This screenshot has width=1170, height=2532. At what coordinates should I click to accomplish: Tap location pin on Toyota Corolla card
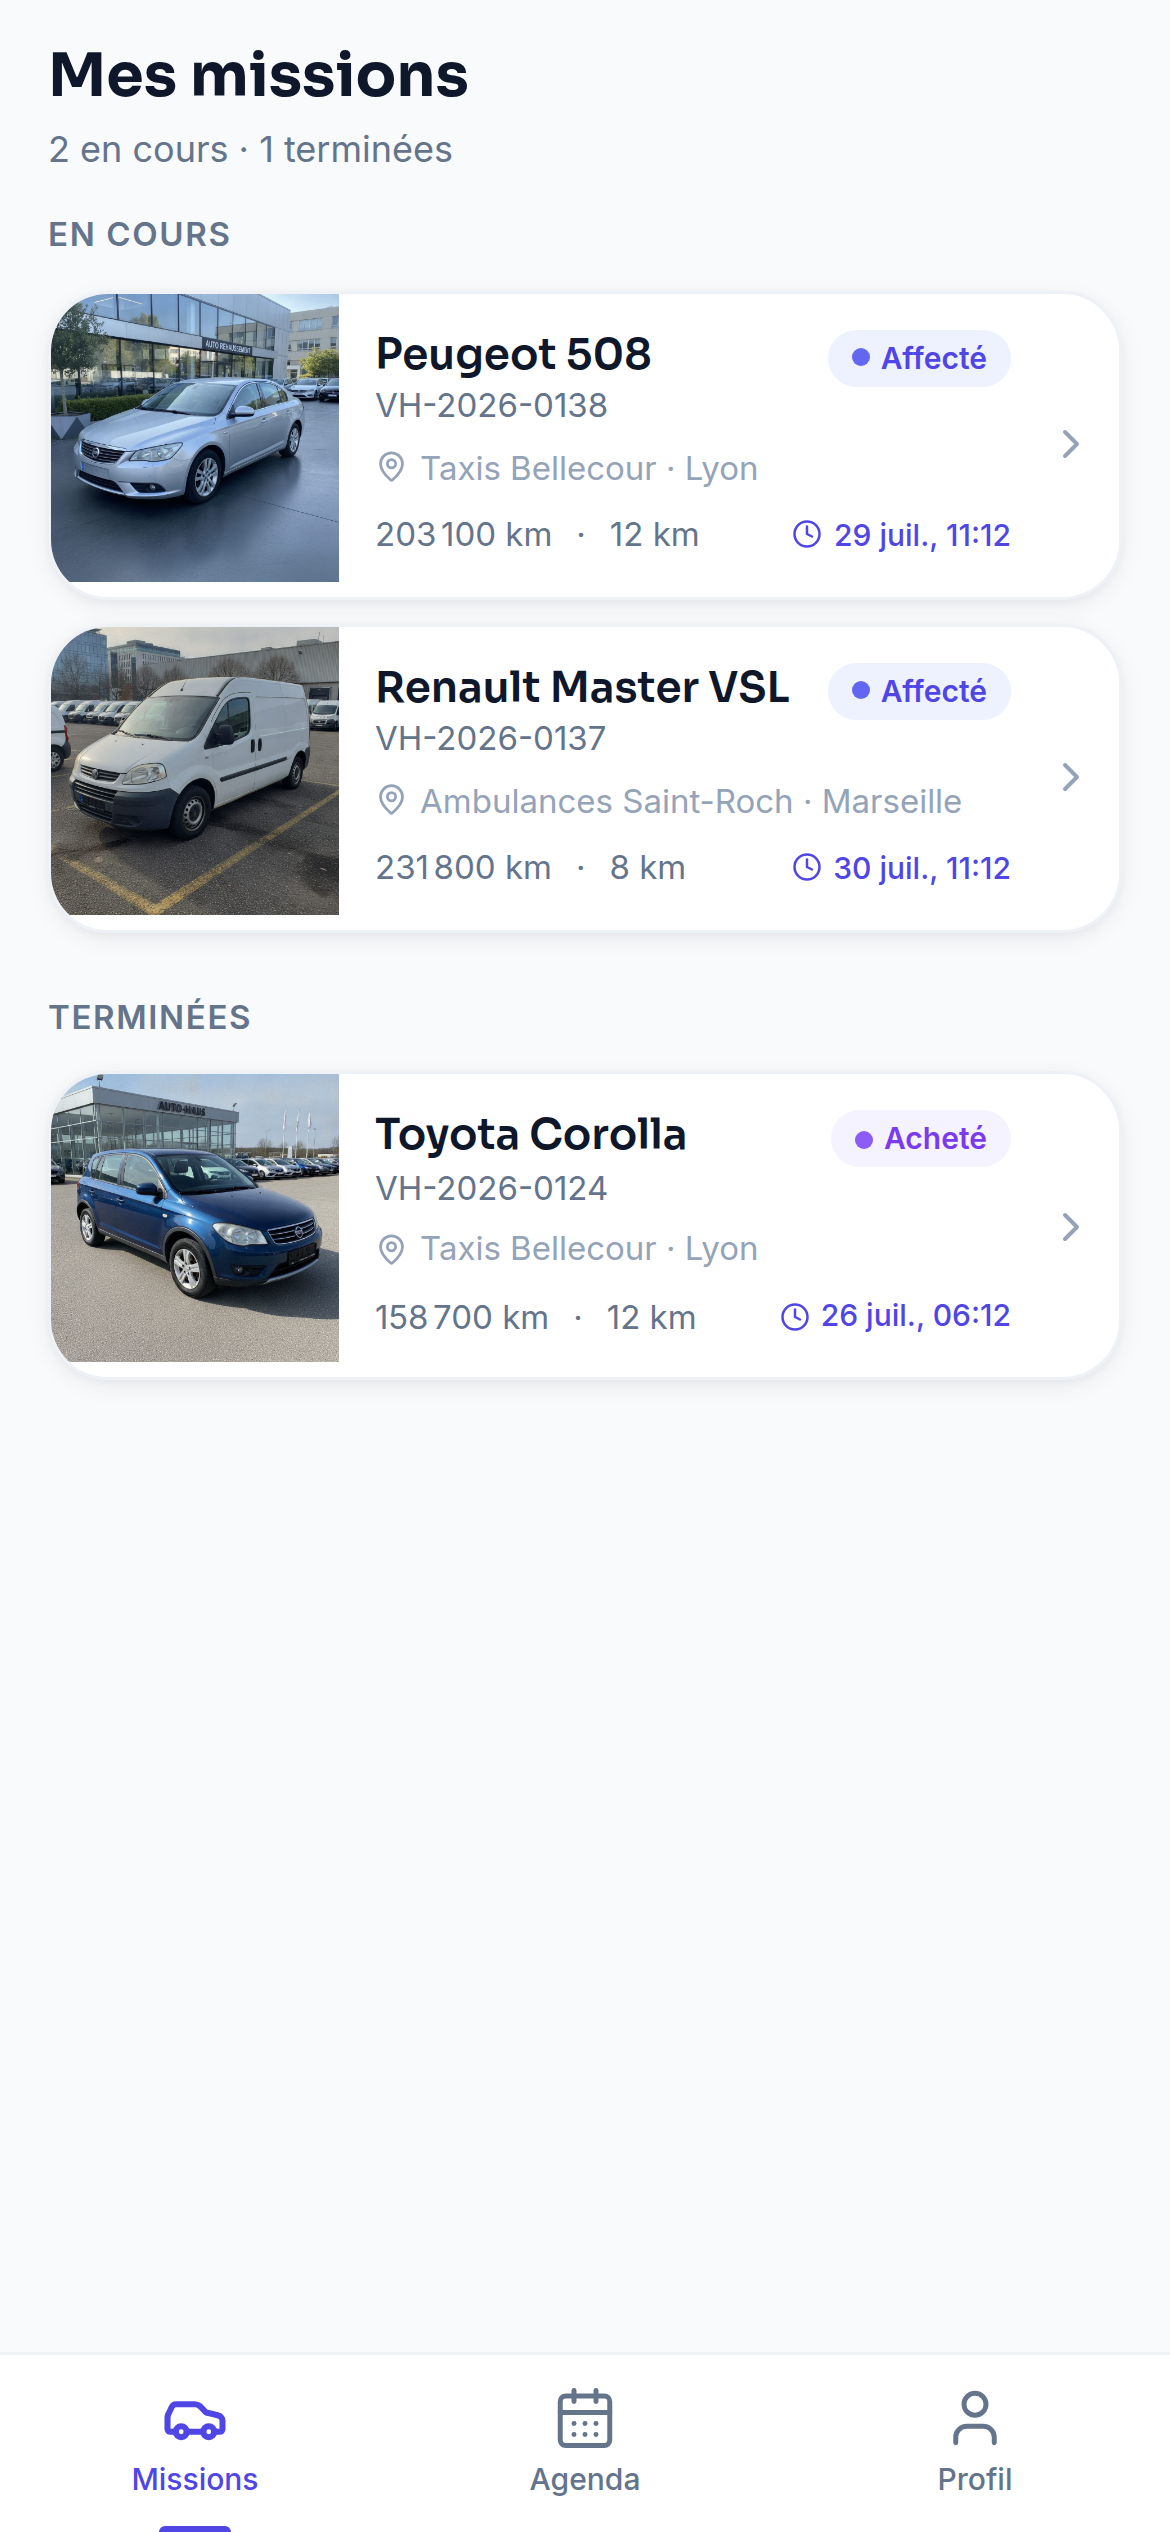coord(392,1248)
